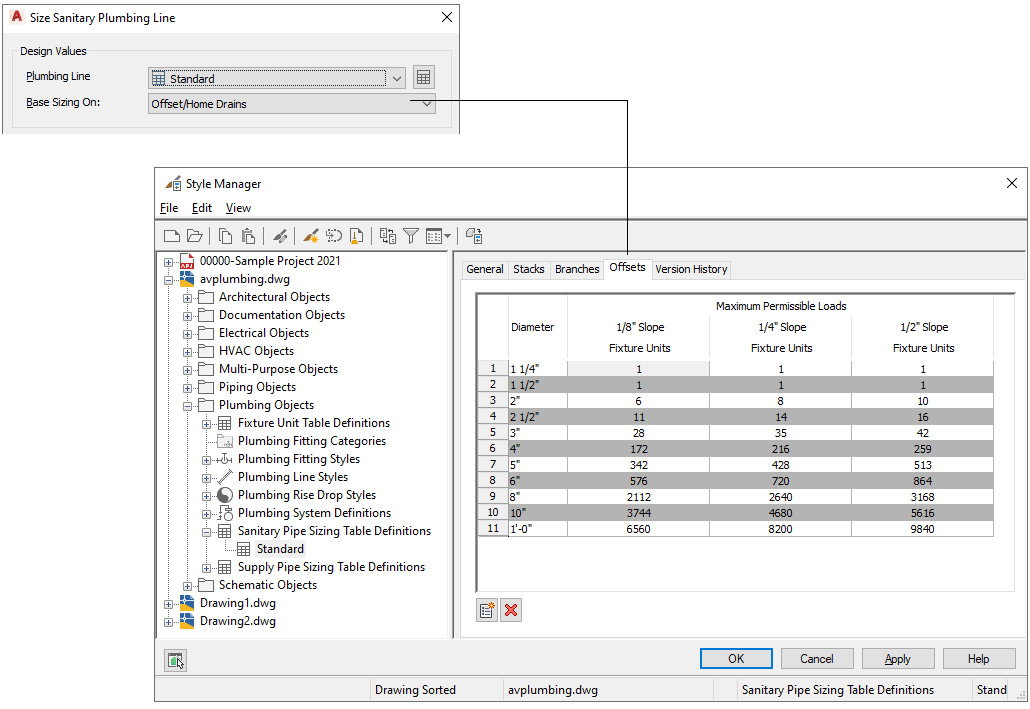Click the avplumbing.dwg drawing file icon
Image resolution: width=1030 pixels, height=709 pixels.
(x=187, y=279)
